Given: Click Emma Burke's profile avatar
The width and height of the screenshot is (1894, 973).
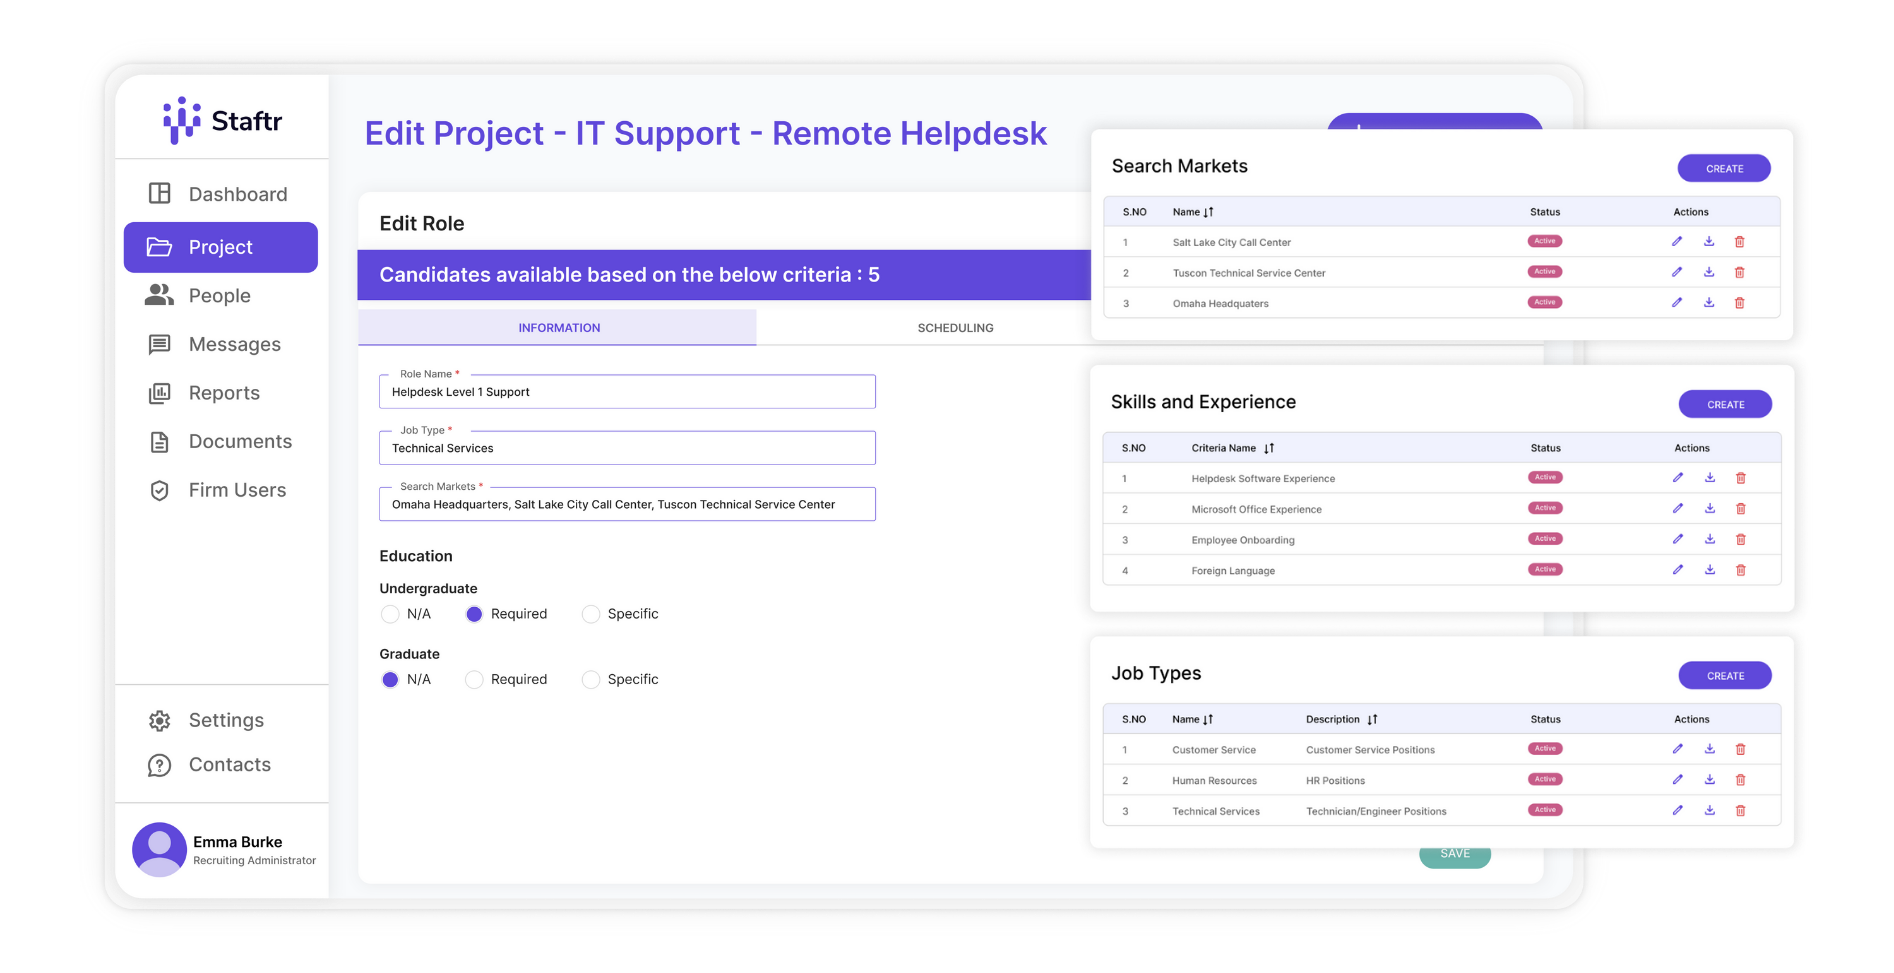Looking at the screenshot, I should (x=159, y=850).
